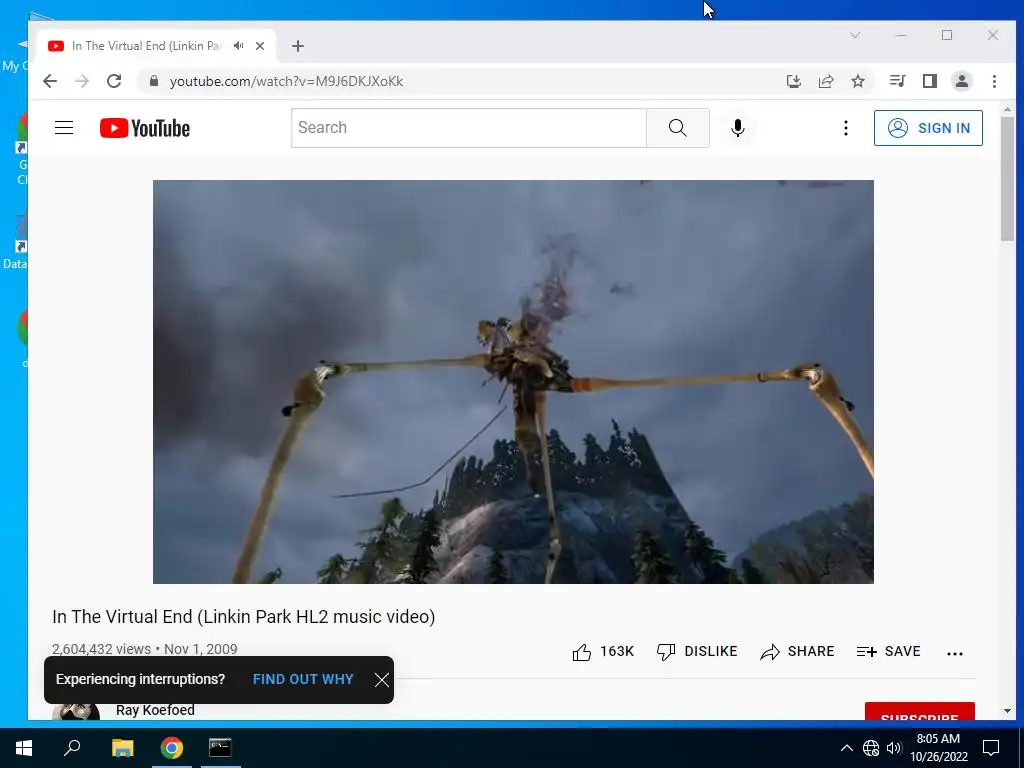This screenshot has height=768, width=1024.
Task: Close the In The Virtual End tab
Action: point(260,46)
